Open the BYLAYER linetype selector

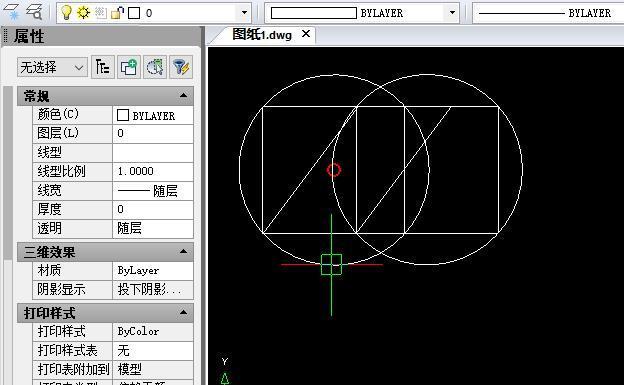click(x=548, y=13)
